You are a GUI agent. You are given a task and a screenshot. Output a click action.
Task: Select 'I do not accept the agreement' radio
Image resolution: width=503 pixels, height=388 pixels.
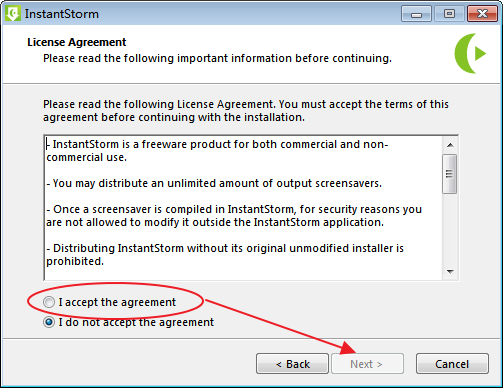pyautogui.click(x=49, y=322)
